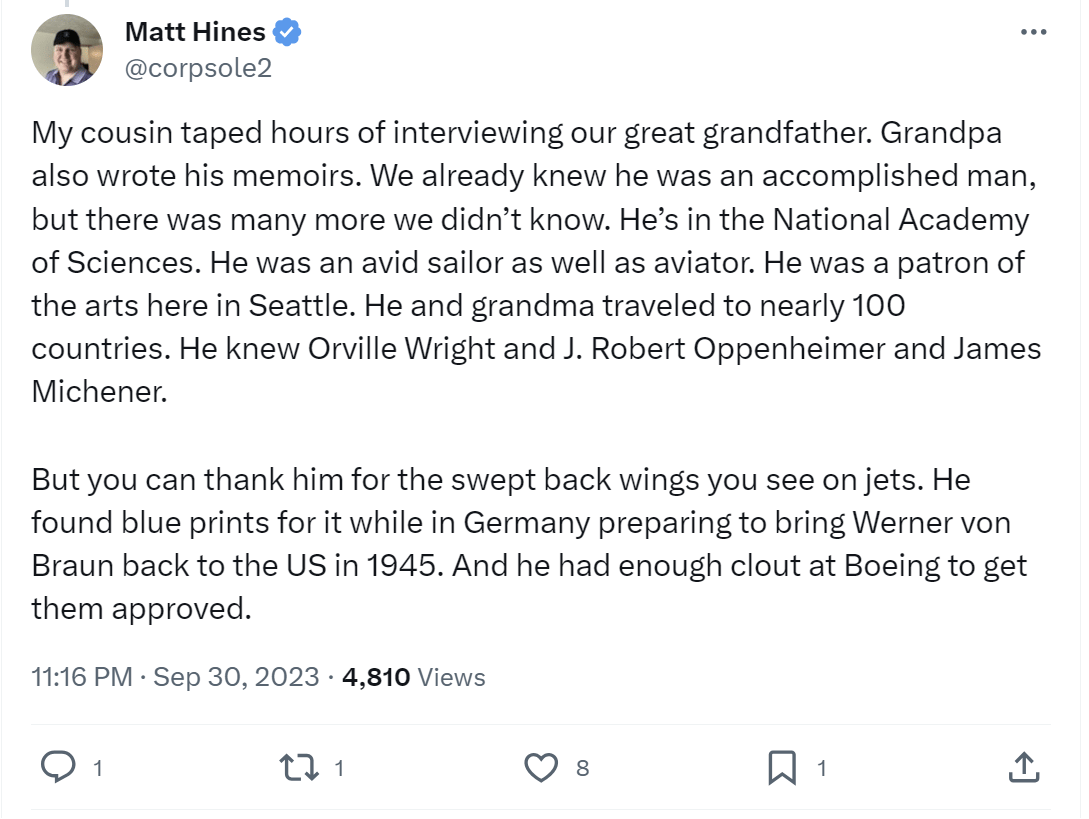Click the @corpsole2 handle

(198, 68)
